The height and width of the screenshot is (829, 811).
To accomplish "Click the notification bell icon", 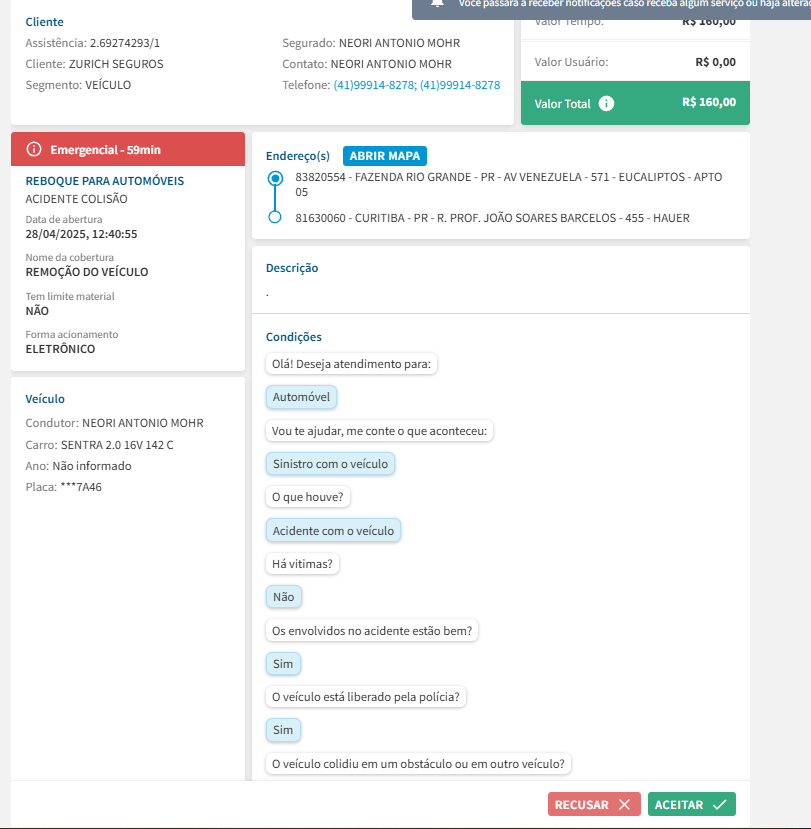I will tap(437, 4).
